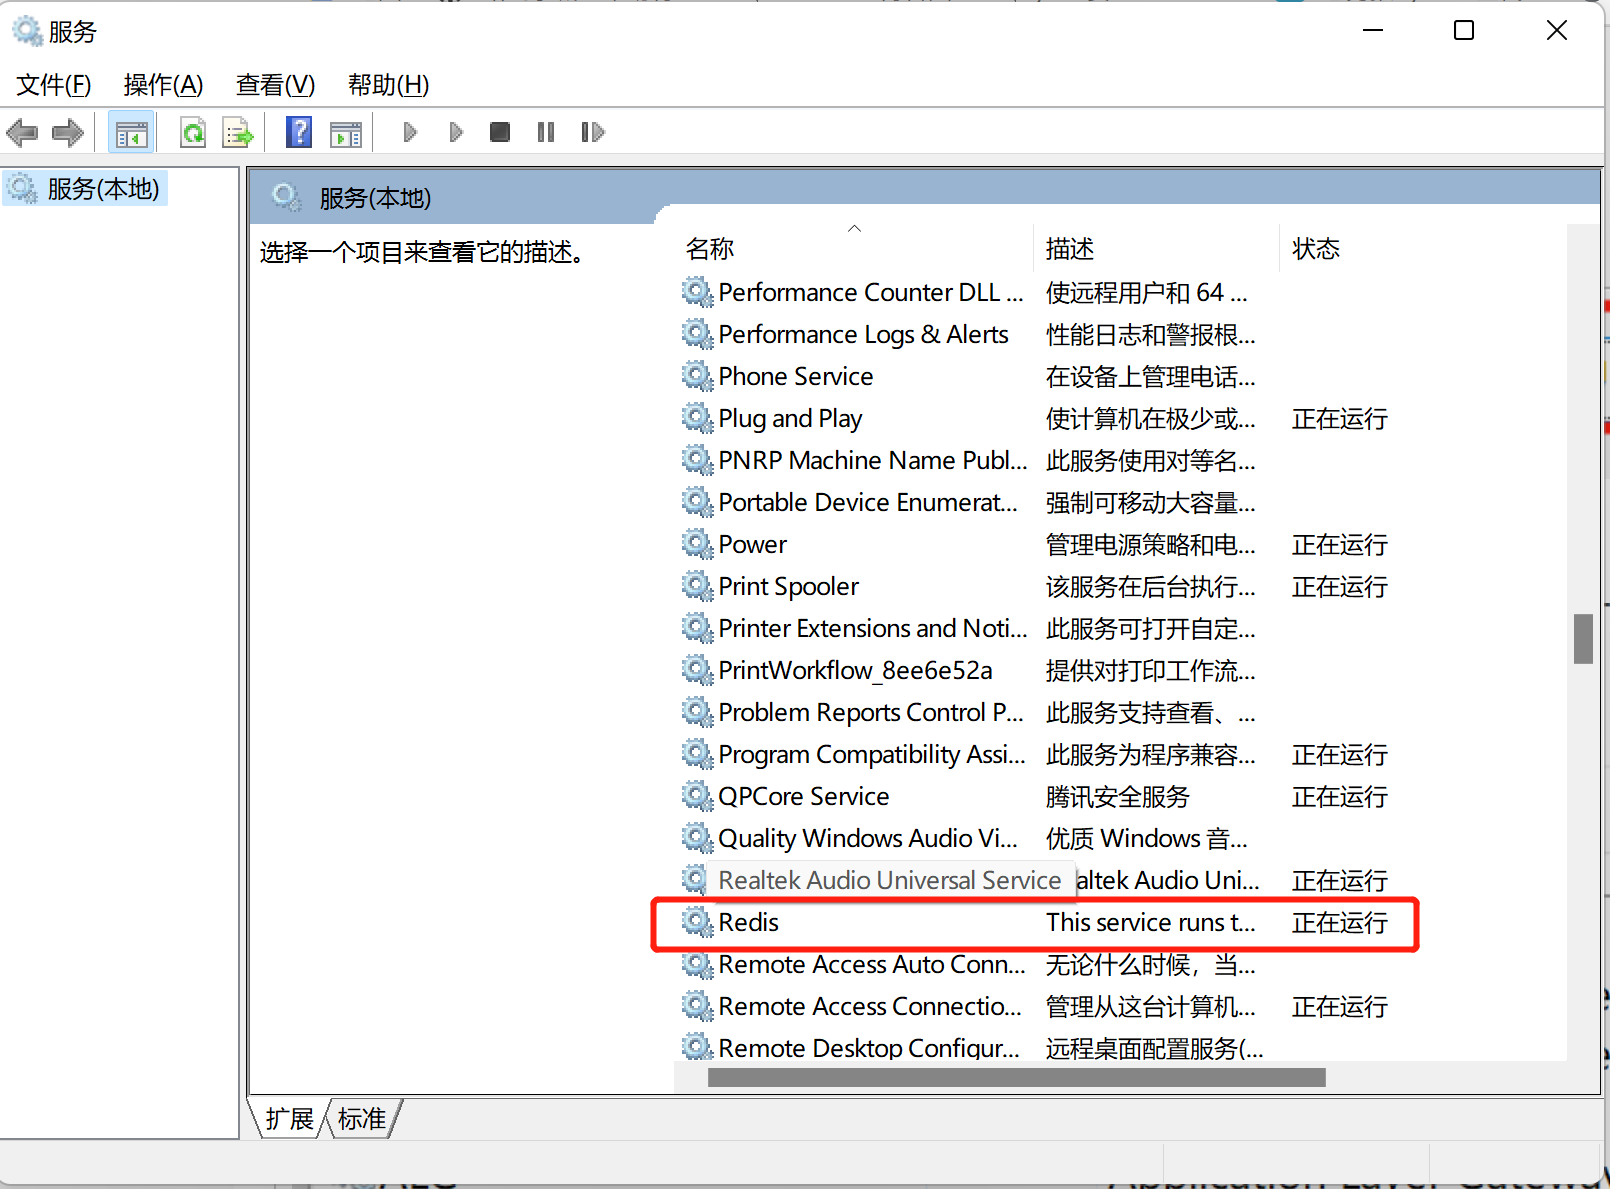Click the 腾讯安全服务 description cell

[1117, 797]
